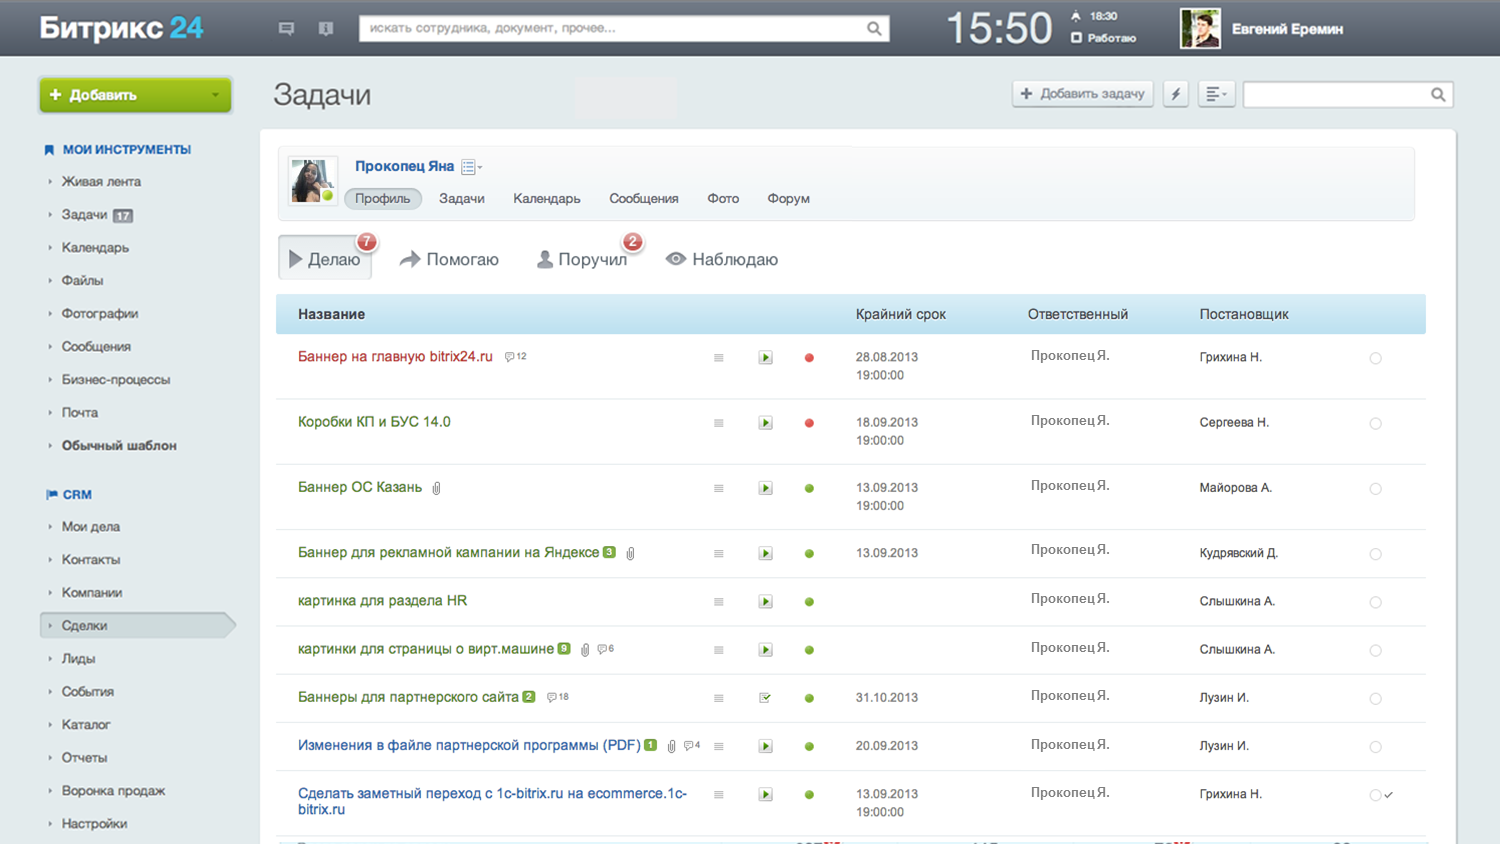Click the attachment clip on the Яндекс banner task

630,553
